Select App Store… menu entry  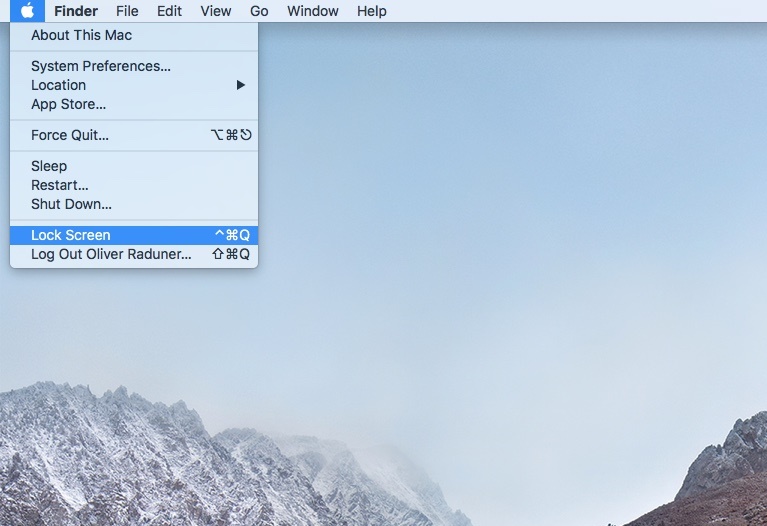pos(134,104)
